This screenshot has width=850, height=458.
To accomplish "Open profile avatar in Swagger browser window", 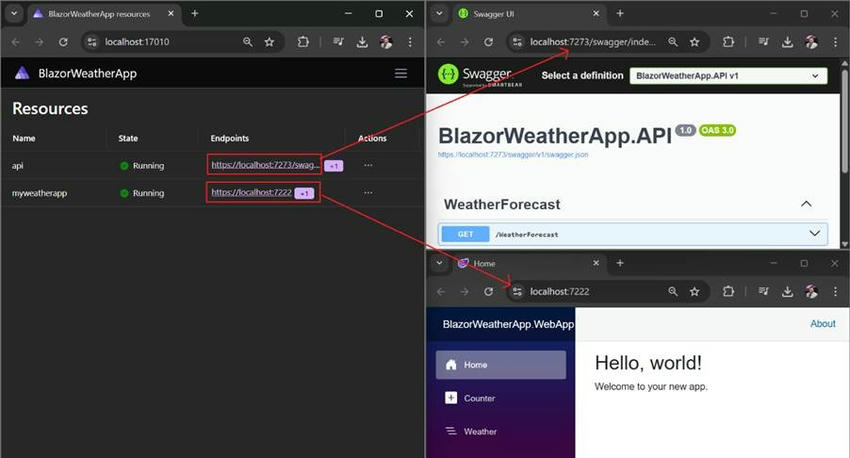I will pos(812,42).
